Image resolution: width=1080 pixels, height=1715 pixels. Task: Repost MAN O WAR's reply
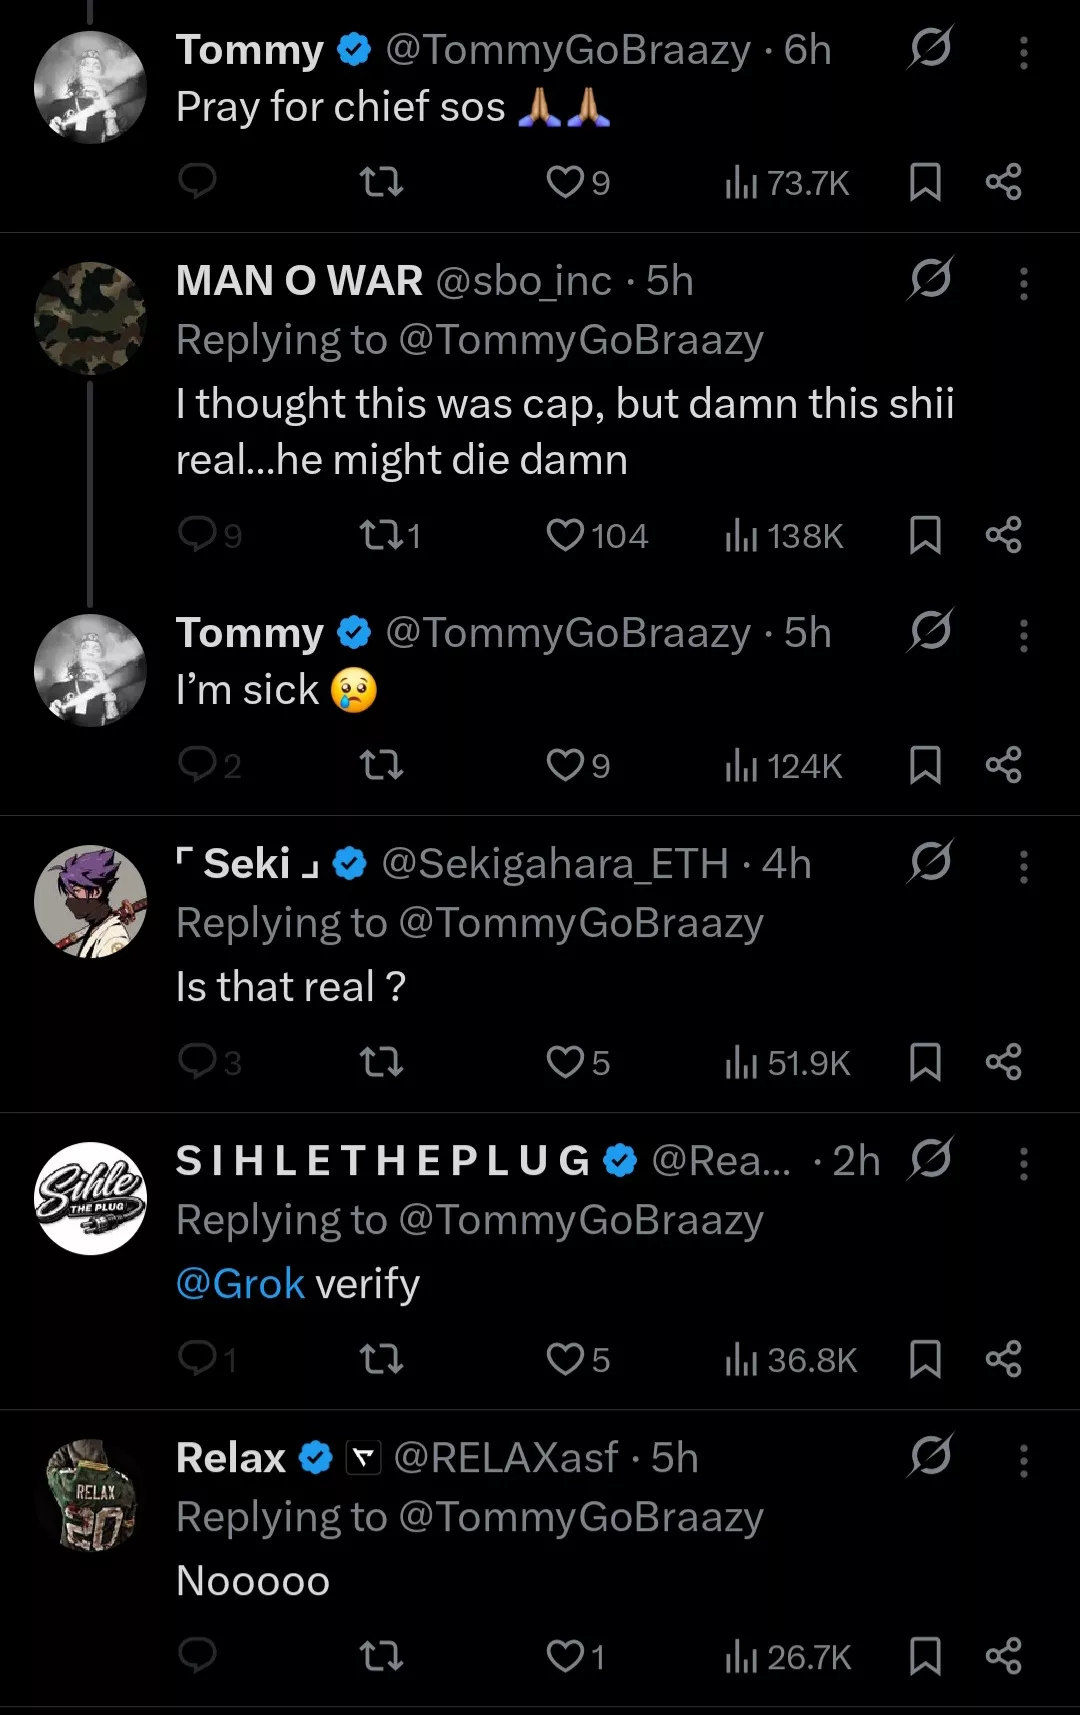point(381,536)
